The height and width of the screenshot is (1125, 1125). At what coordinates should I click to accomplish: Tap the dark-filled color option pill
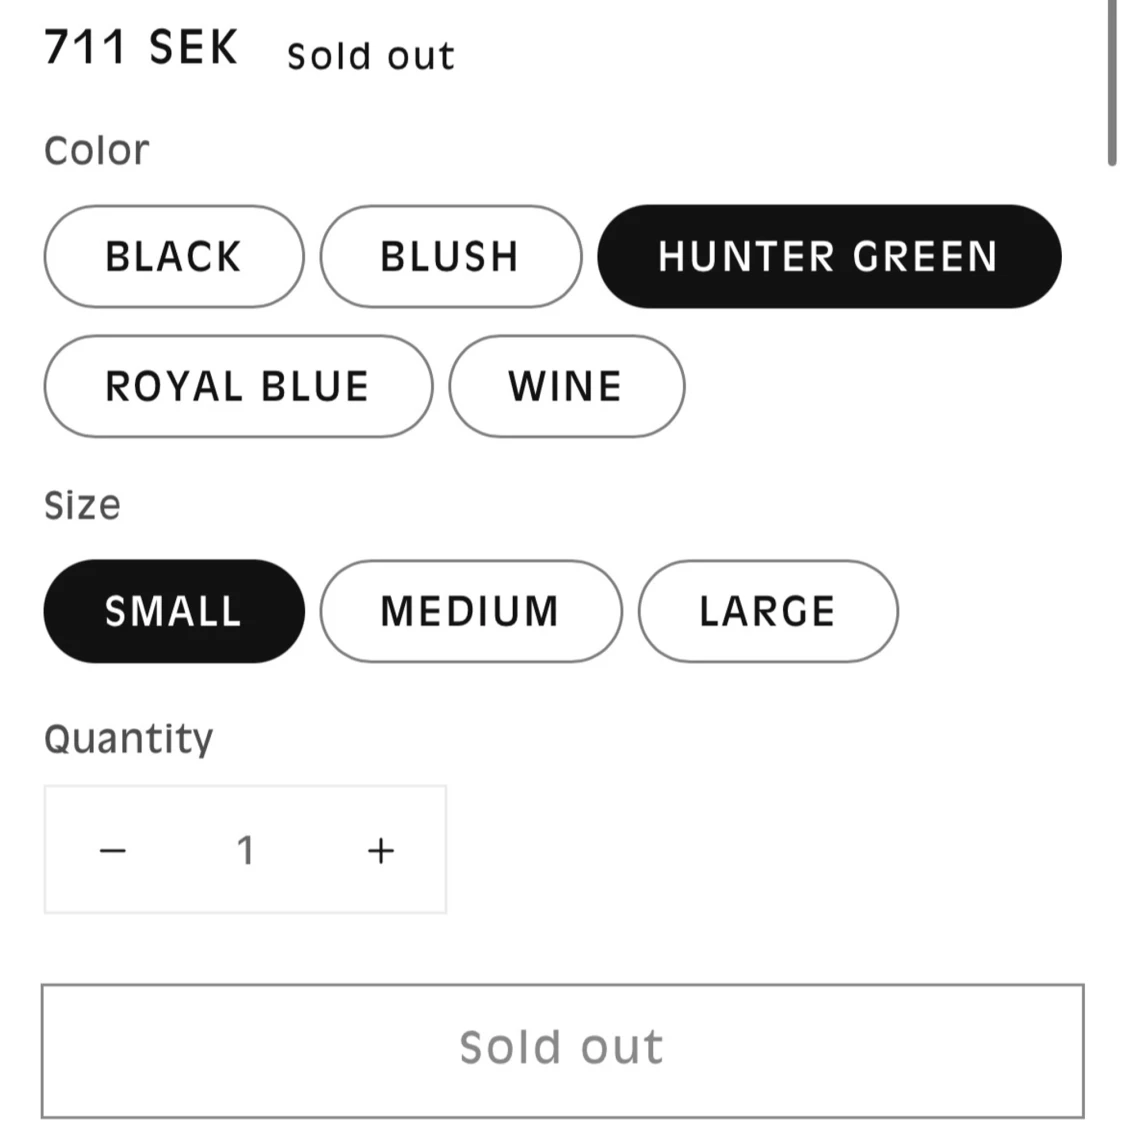pyautogui.click(x=828, y=257)
